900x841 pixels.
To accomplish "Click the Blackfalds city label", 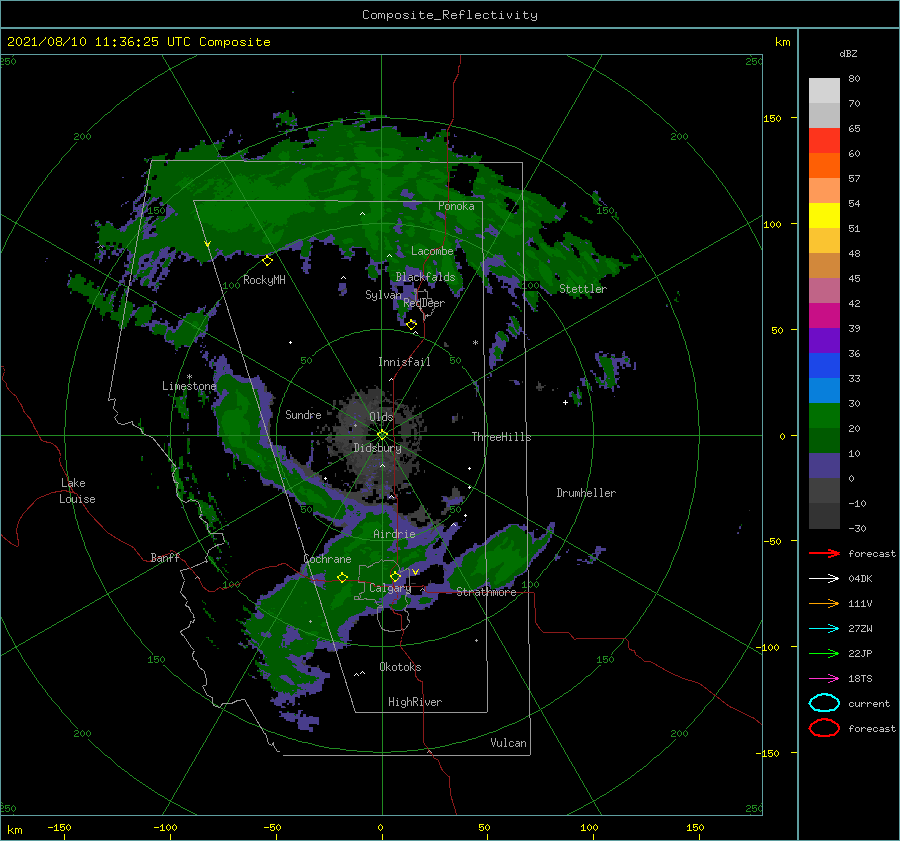I will [425, 277].
